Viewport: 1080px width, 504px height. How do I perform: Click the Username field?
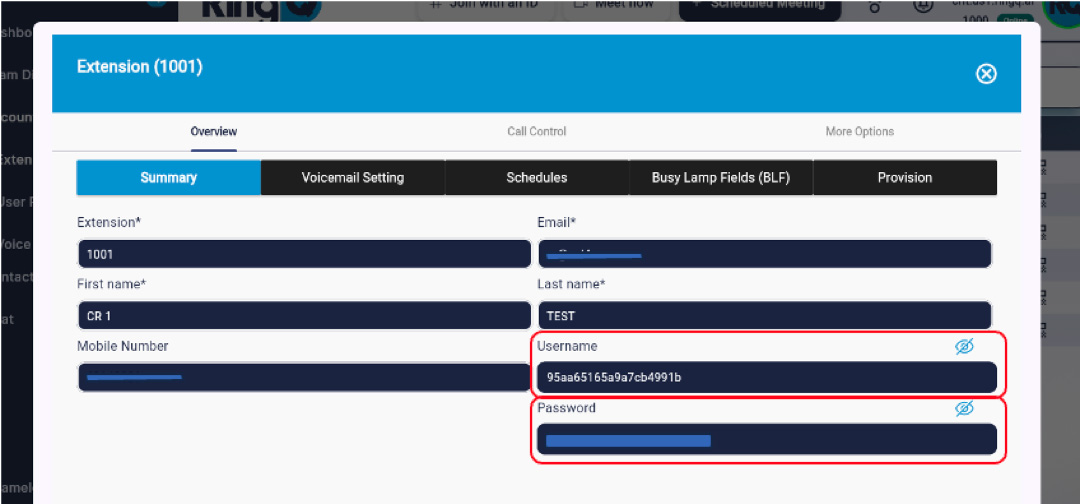point(766,377)
